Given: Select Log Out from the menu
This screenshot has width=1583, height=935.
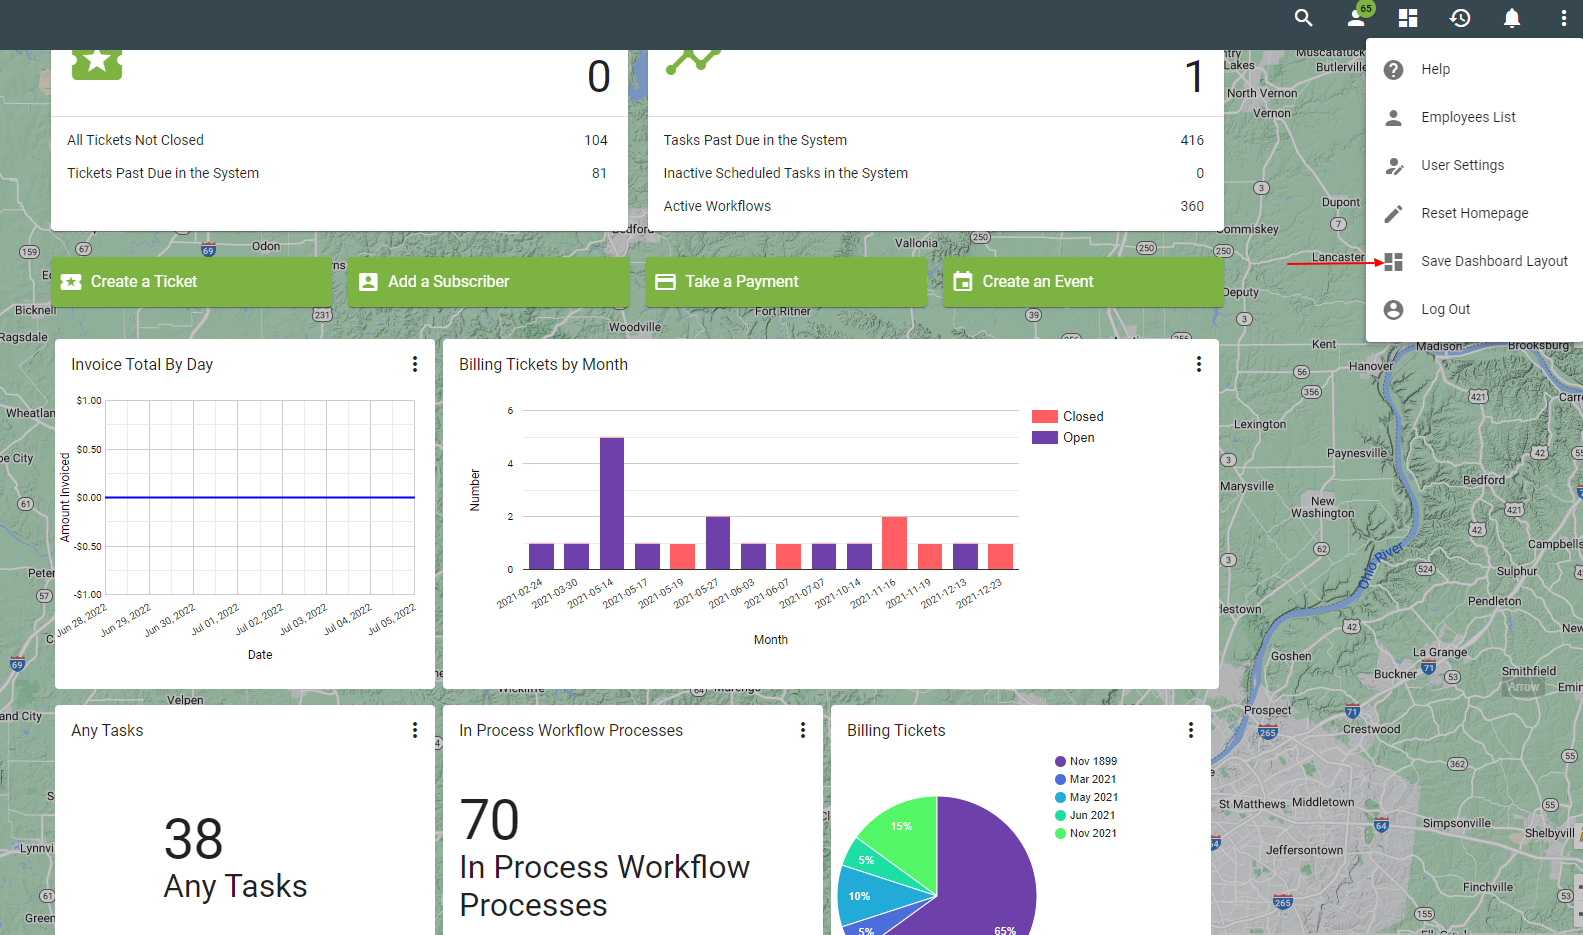Looking at the screenshot, I should (1474, 309).
